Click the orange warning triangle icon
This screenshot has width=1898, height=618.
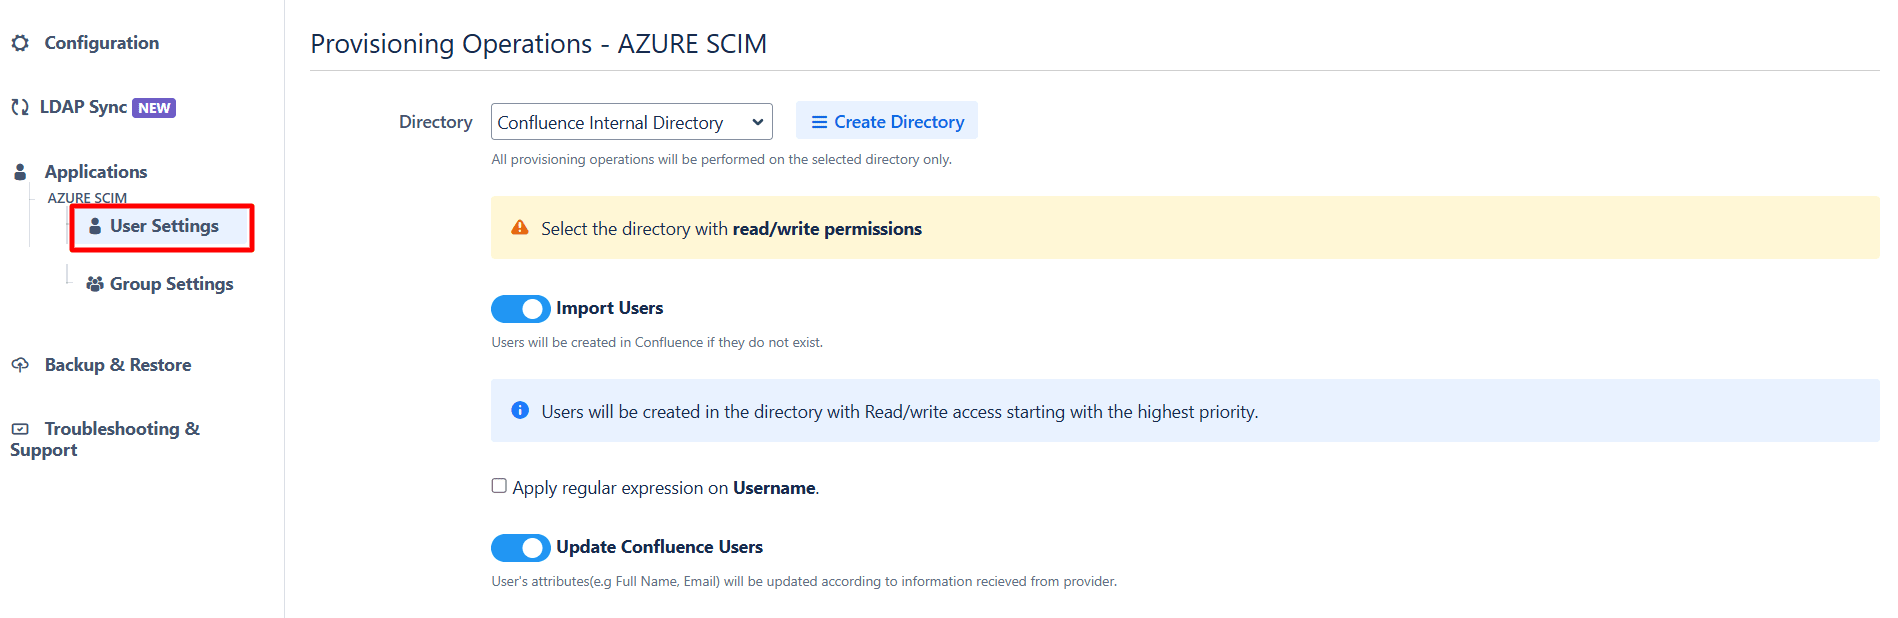click(x=520, y=228)
